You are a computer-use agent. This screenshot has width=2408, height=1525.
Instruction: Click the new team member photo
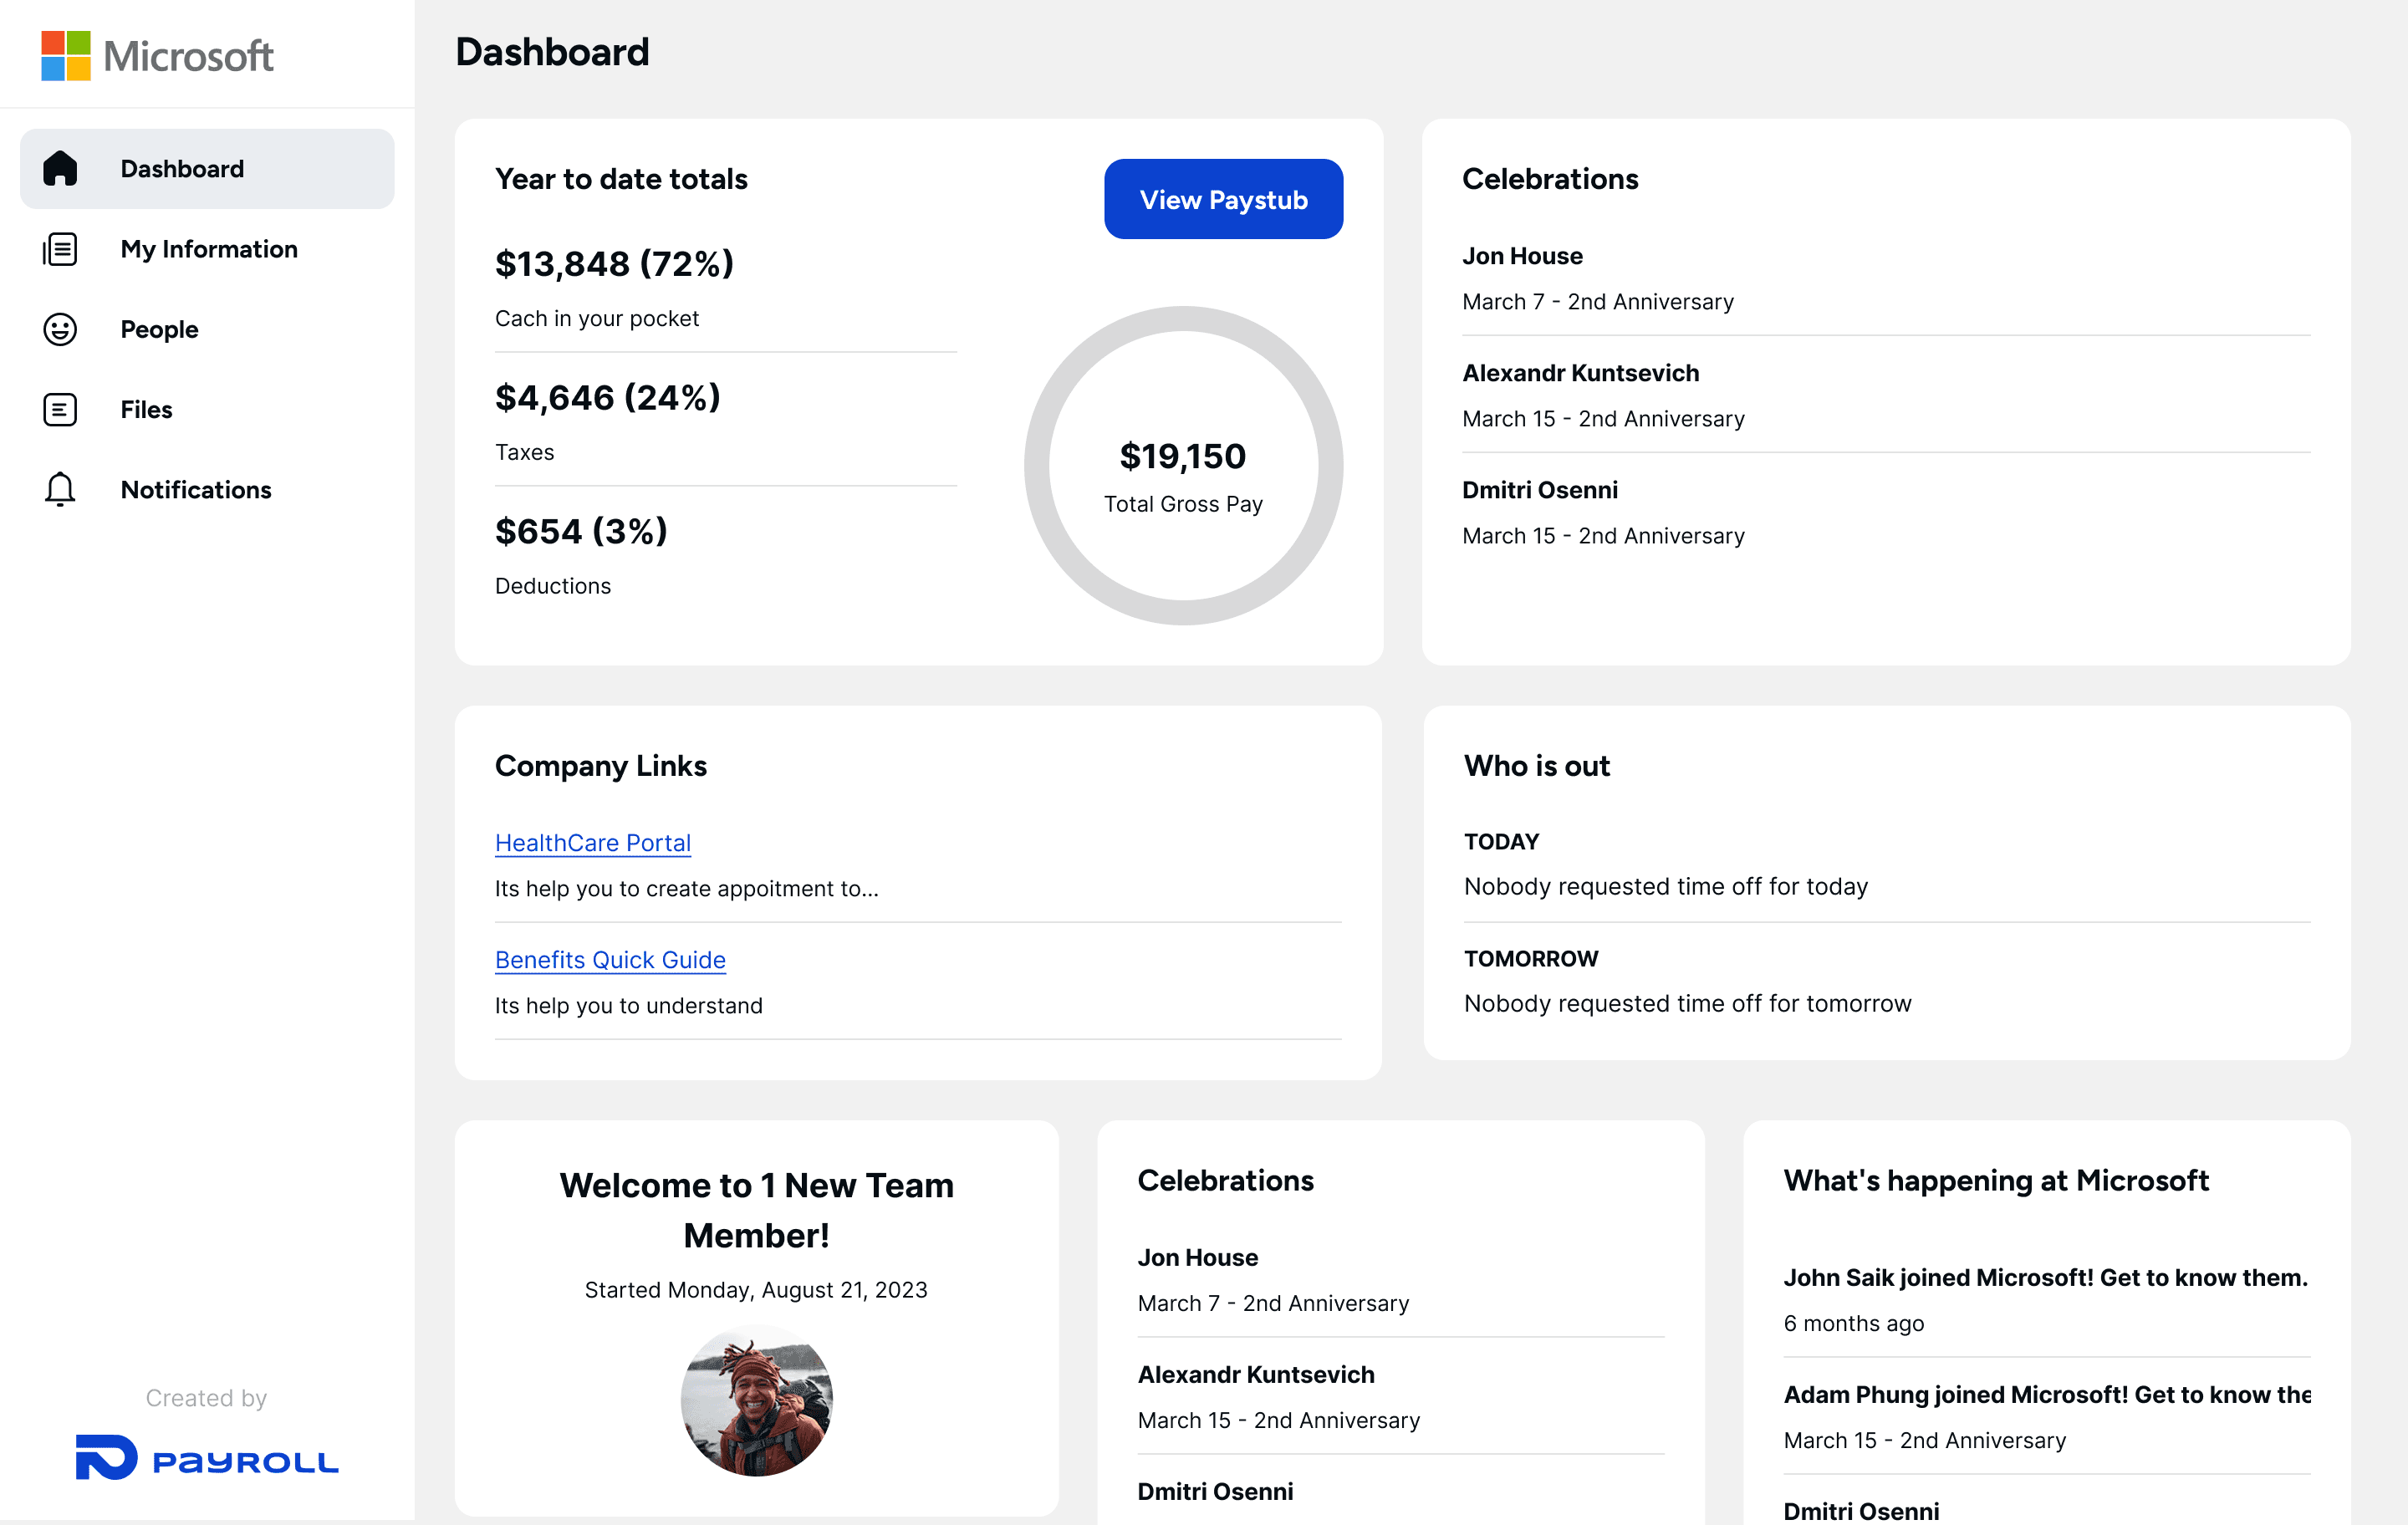click(756, 1400)
